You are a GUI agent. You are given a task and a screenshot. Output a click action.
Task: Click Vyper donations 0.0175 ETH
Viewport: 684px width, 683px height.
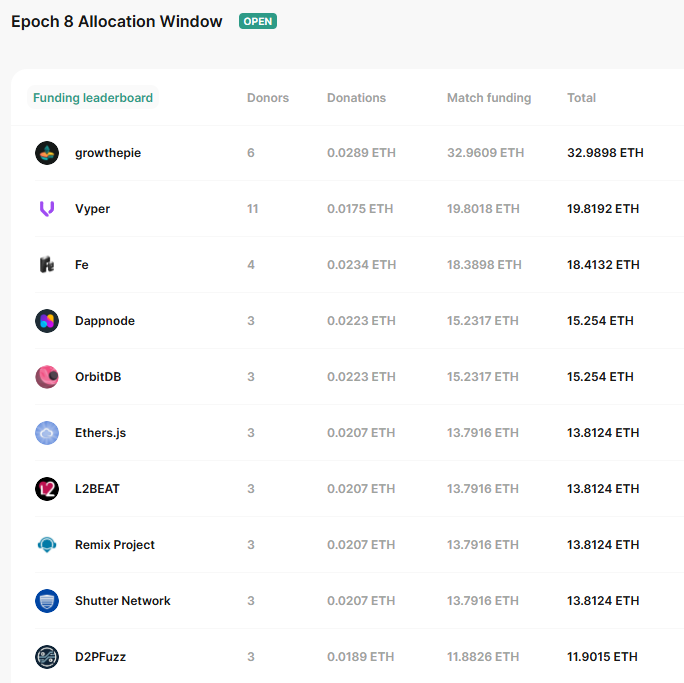(360, 209)
